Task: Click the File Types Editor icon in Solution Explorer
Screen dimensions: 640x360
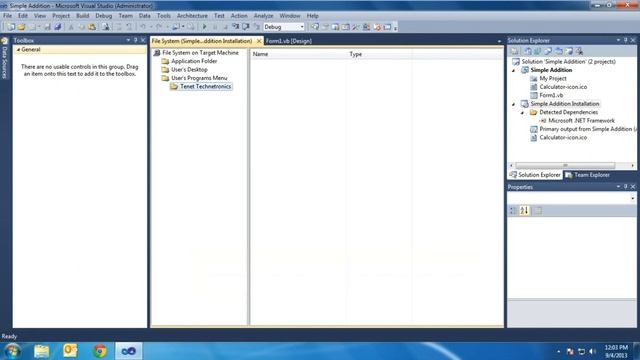Action: (548, 51)
